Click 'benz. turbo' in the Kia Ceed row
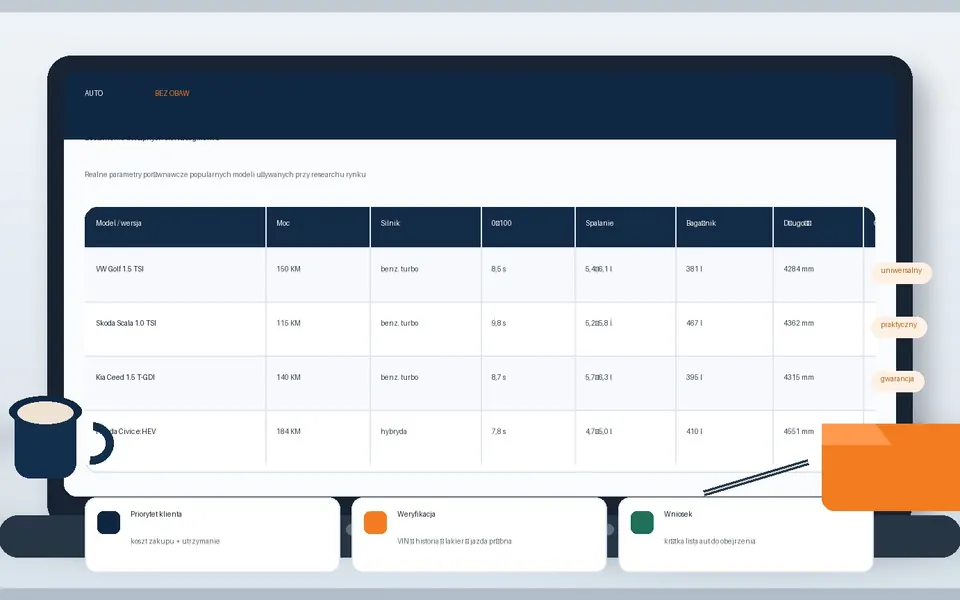This screenshot has width=960, height=600. click(x=399, y=378)
